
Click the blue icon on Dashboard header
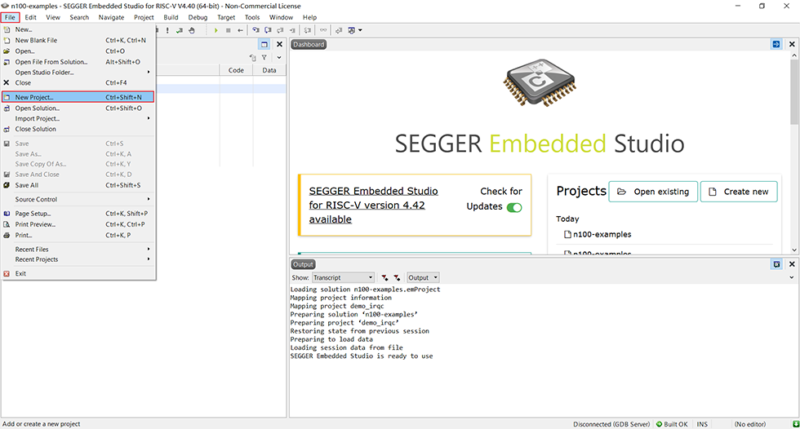(776, 44)
